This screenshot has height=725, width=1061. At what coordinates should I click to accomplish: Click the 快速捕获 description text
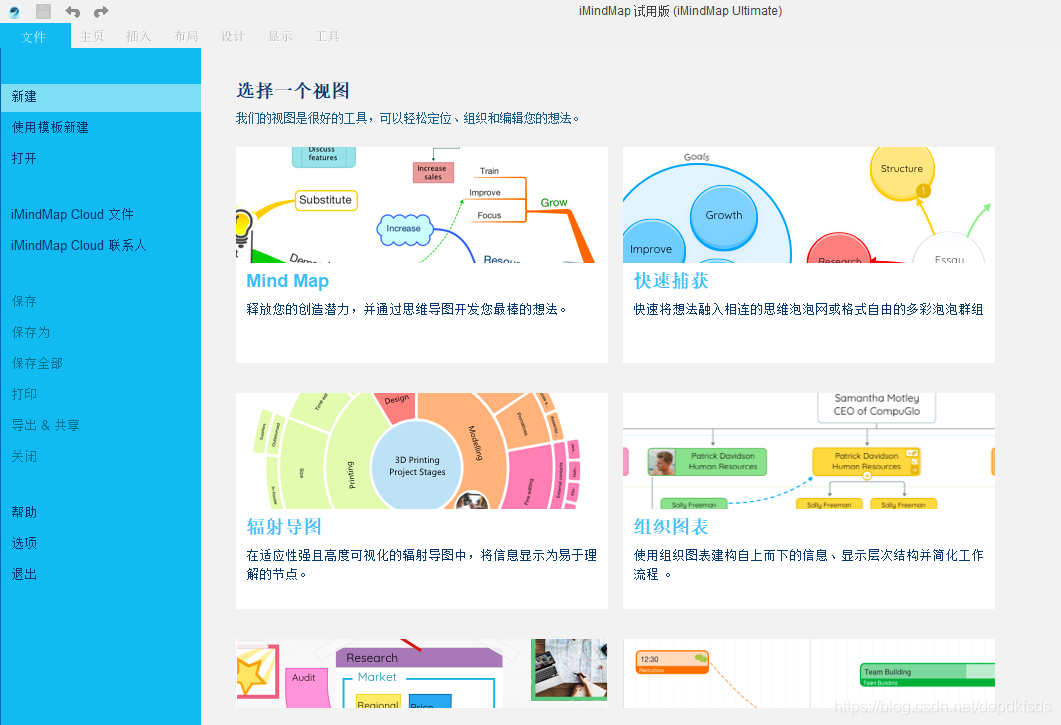809,309
